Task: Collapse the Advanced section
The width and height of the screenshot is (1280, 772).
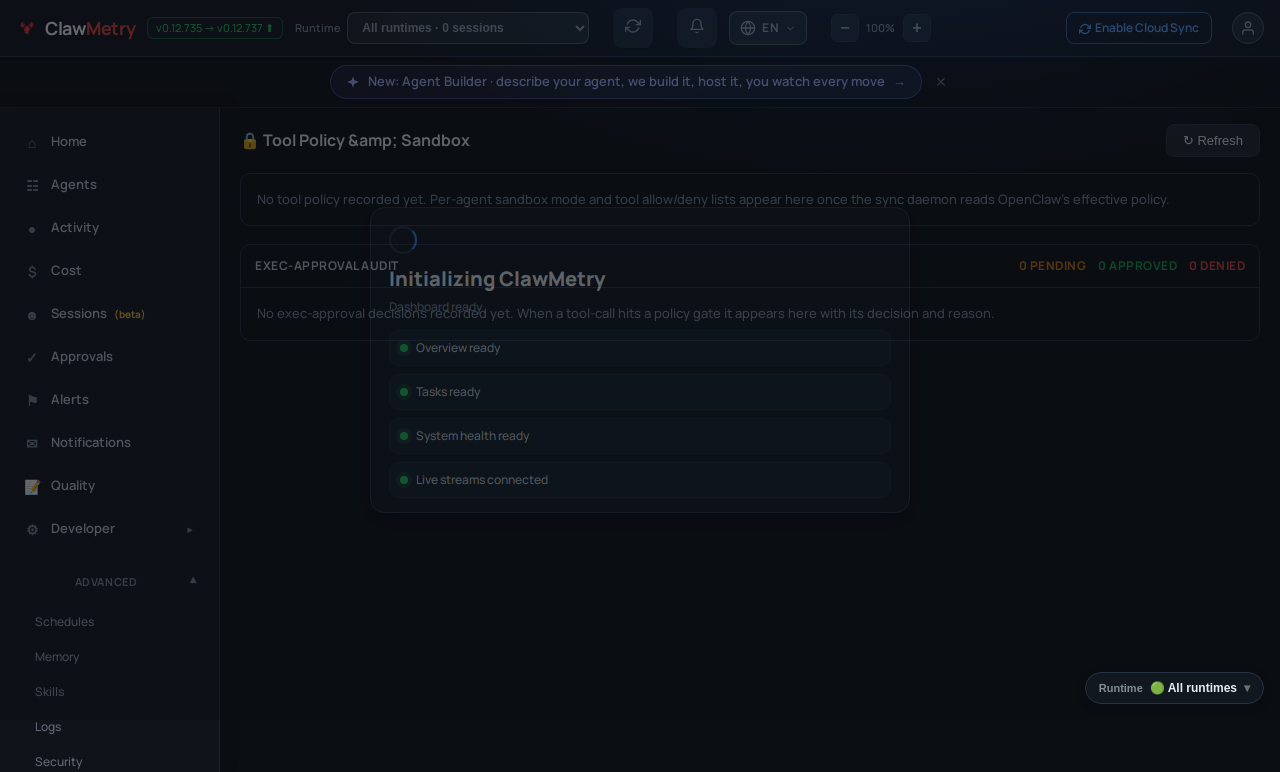Action: (x=110, y=582)
